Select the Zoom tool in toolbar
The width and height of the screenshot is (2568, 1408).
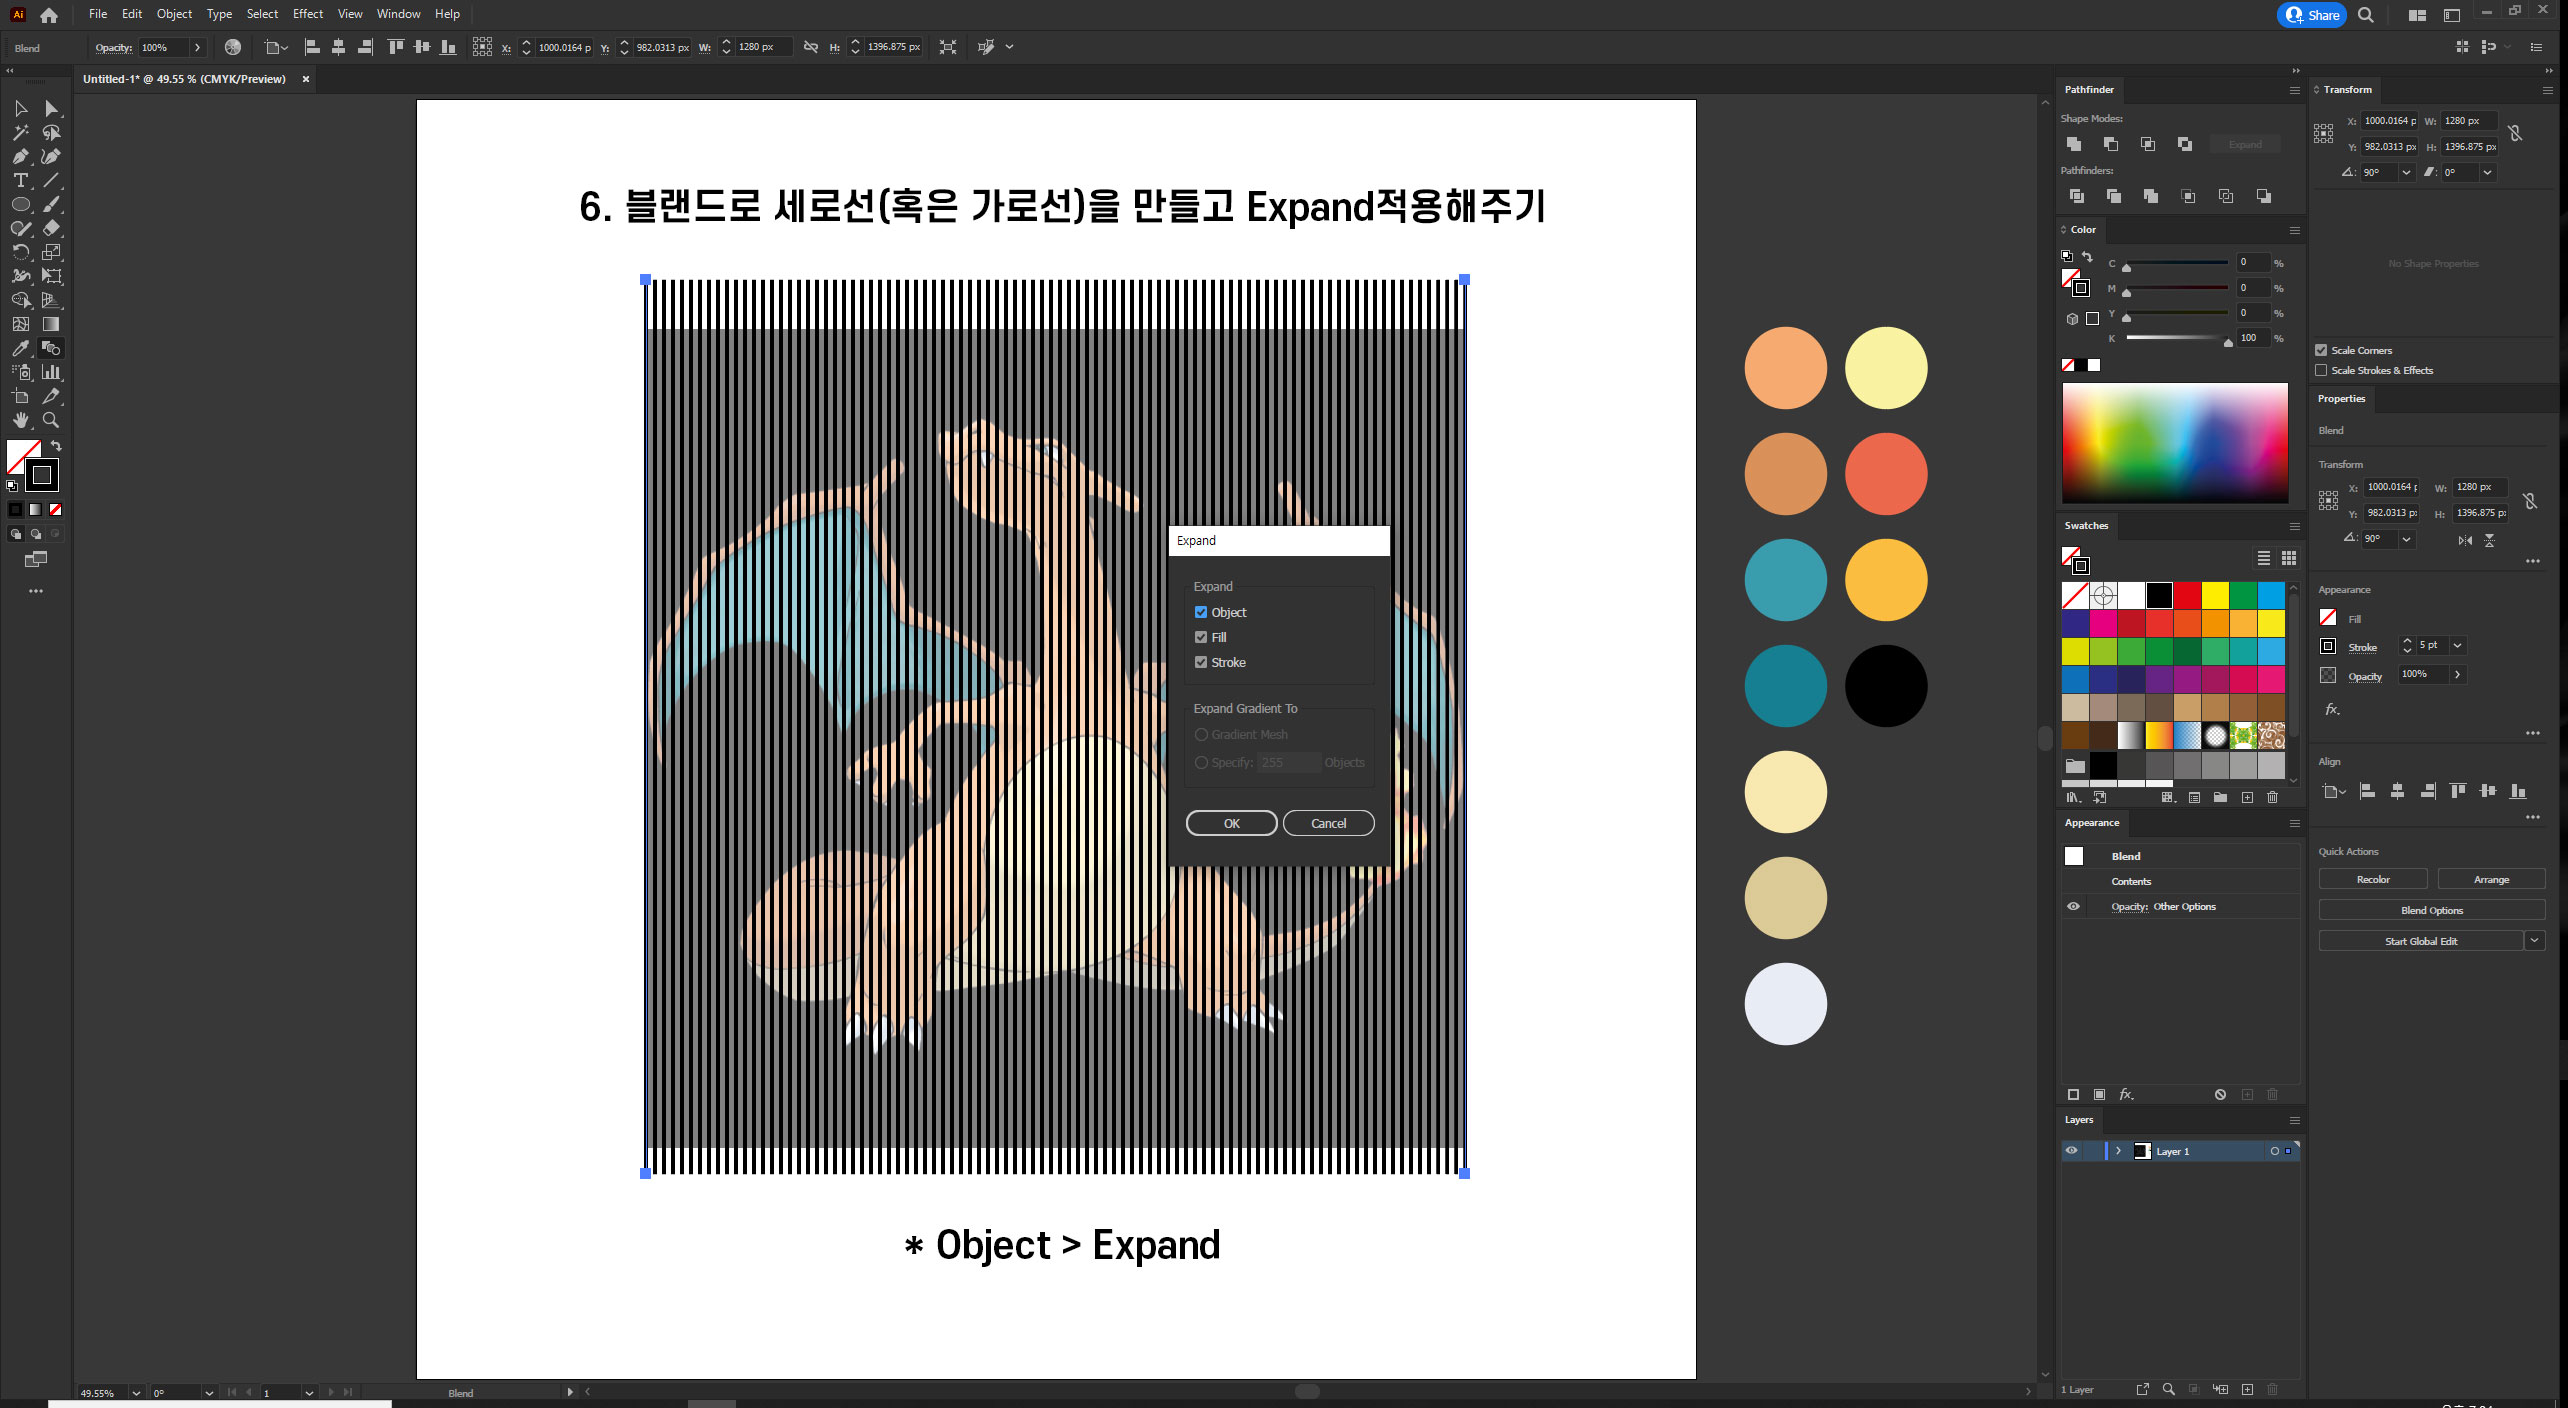(x=51, y=420)
